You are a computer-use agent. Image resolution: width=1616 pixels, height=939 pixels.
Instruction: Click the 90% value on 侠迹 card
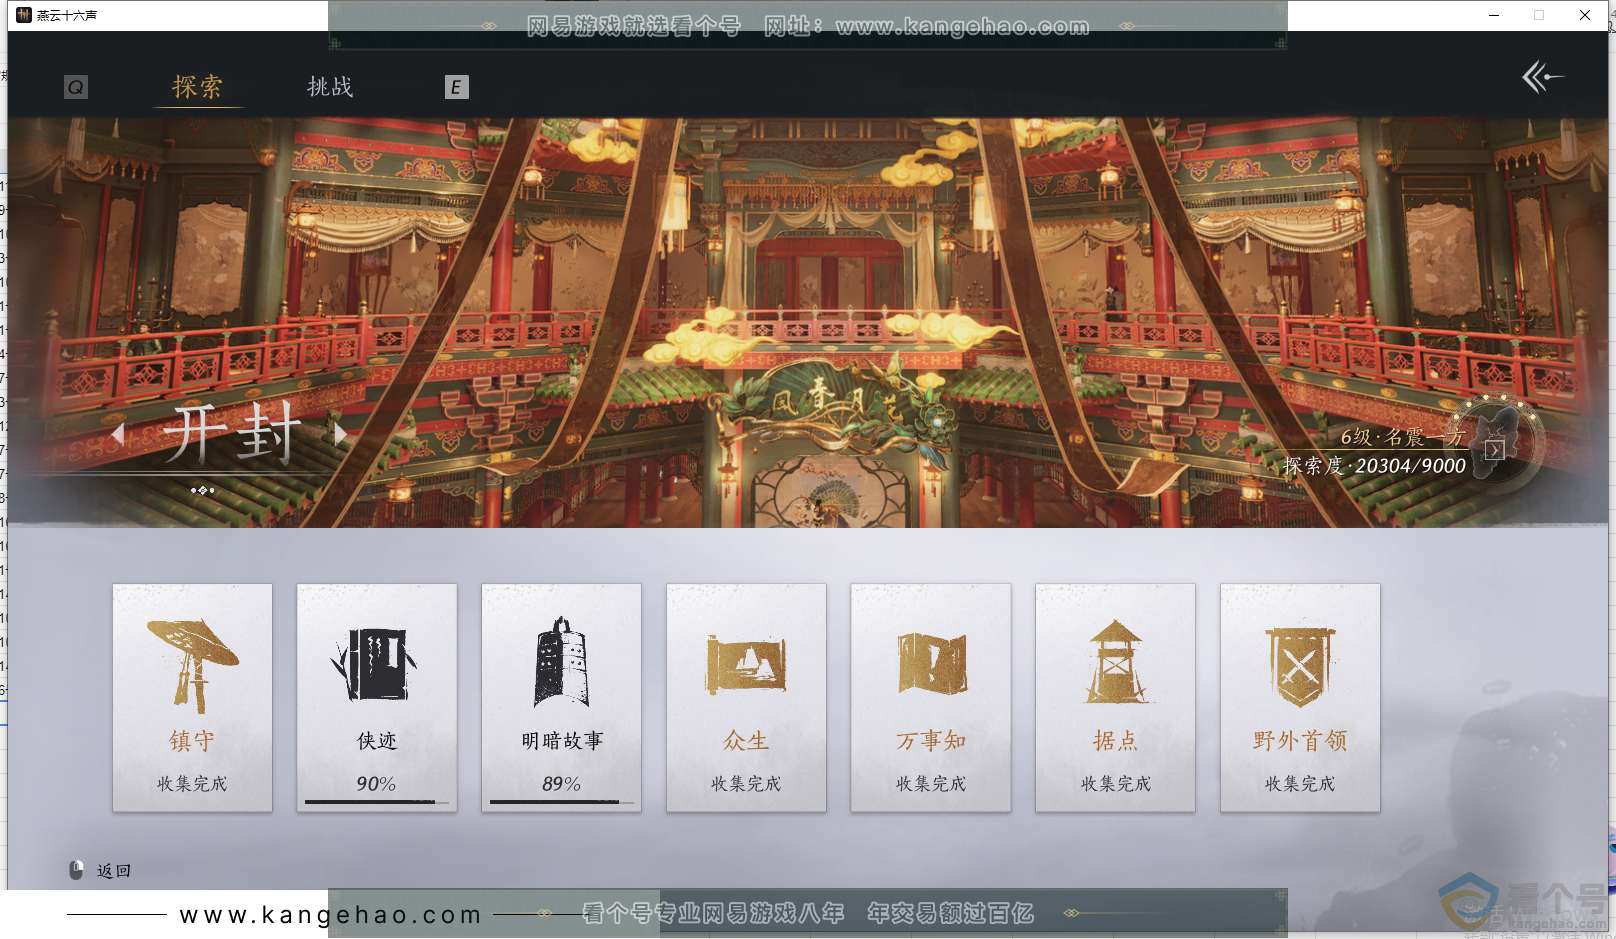pos(376,784)
